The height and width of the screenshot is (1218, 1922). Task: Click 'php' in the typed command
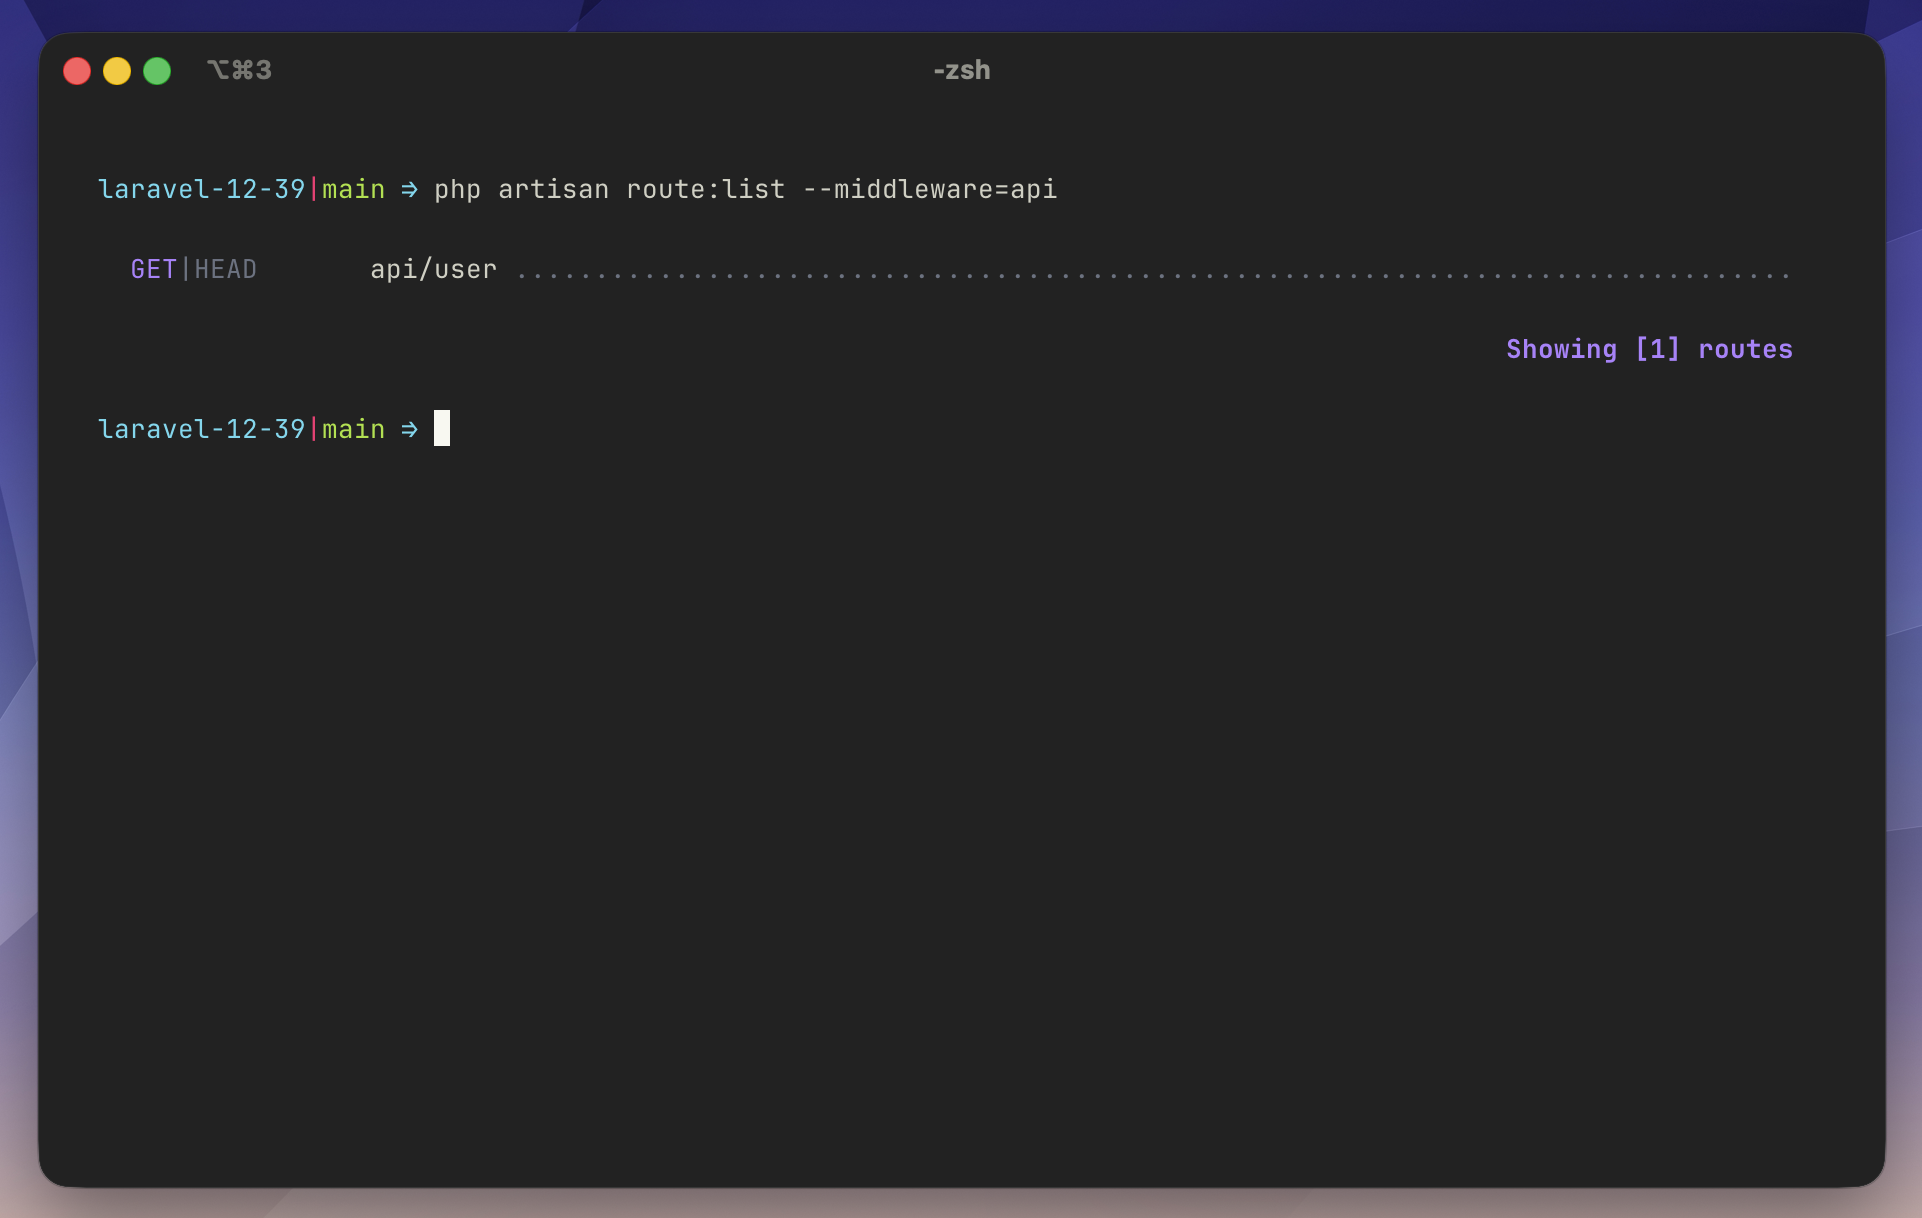coord(457,189)
